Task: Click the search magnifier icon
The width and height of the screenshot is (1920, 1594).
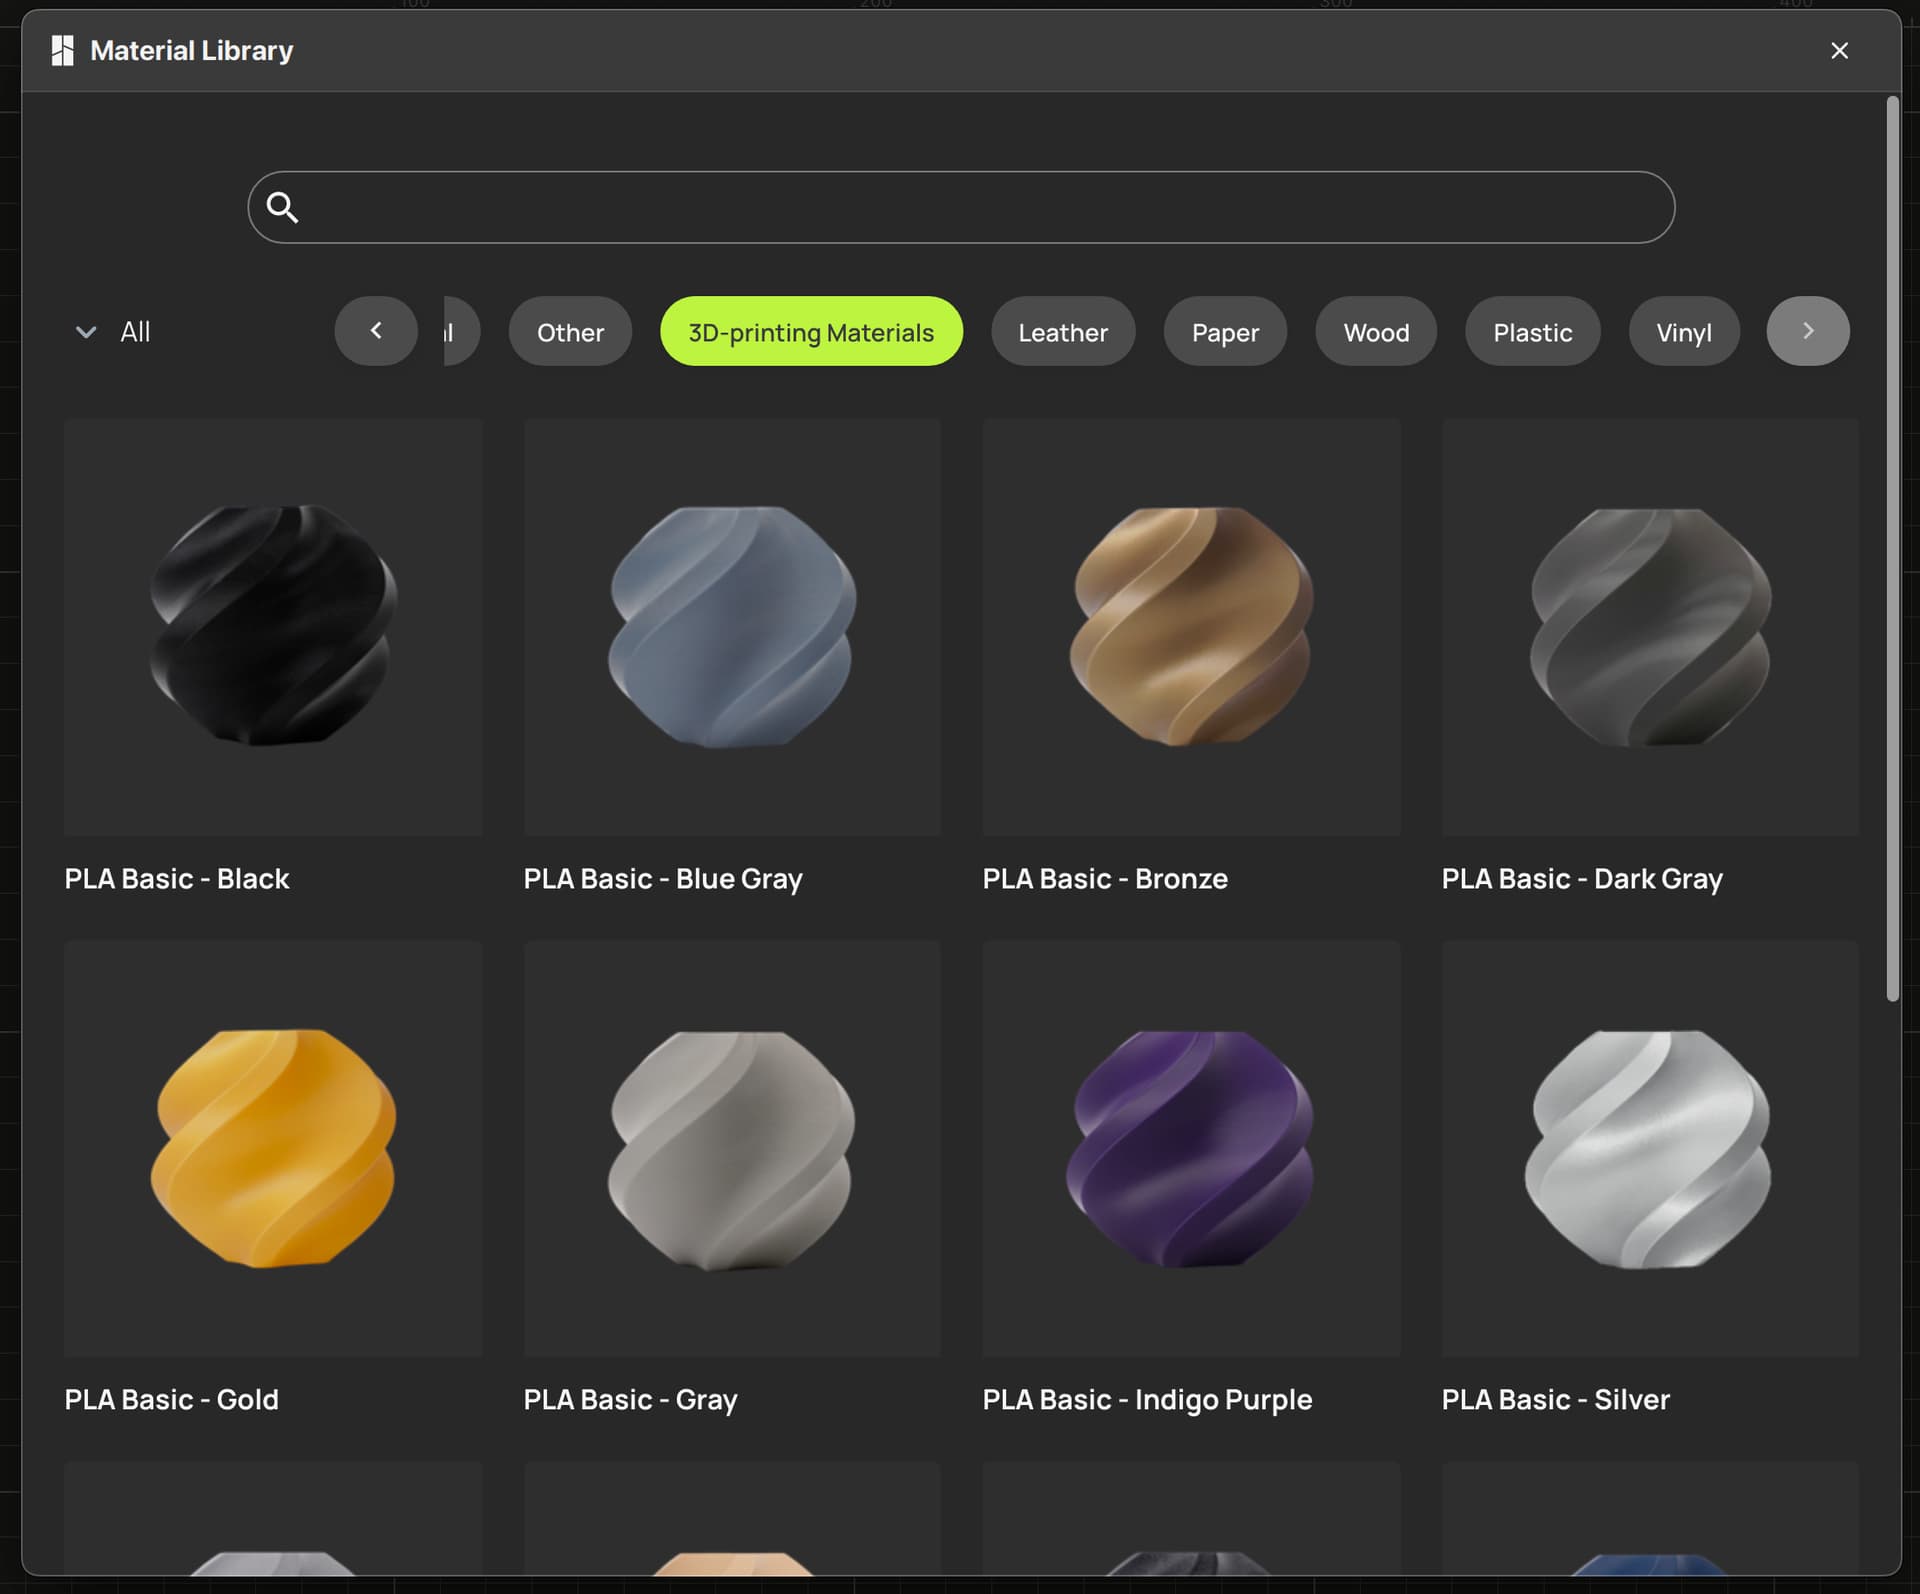Action: [x=282, y=207]
